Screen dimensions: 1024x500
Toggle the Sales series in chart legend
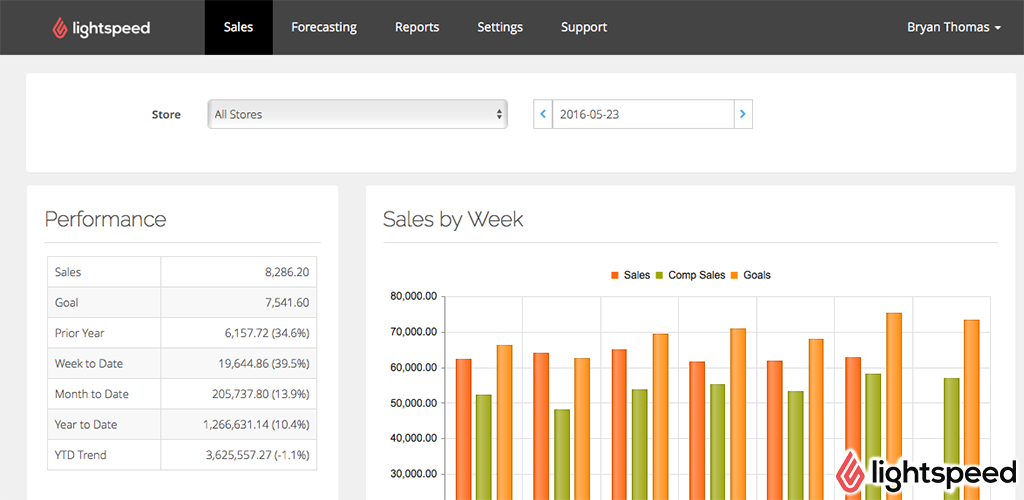[x=630, y=275]
